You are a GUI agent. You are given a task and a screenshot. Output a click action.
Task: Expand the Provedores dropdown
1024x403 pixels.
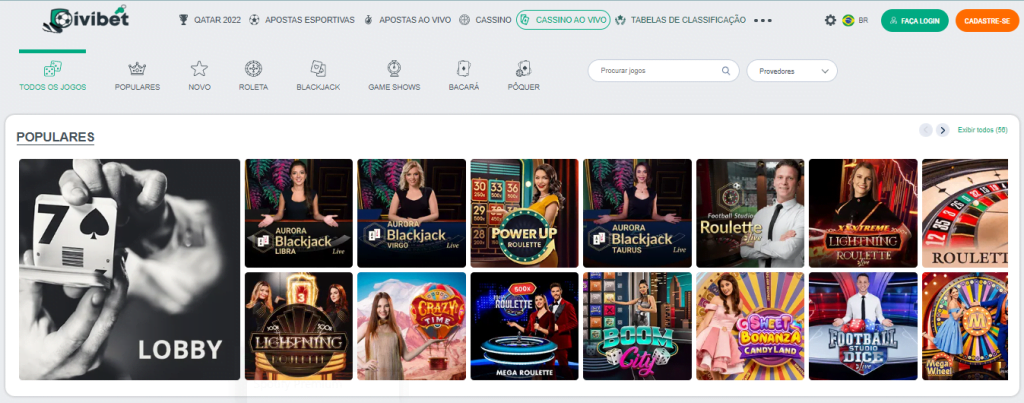pos(792,71)
